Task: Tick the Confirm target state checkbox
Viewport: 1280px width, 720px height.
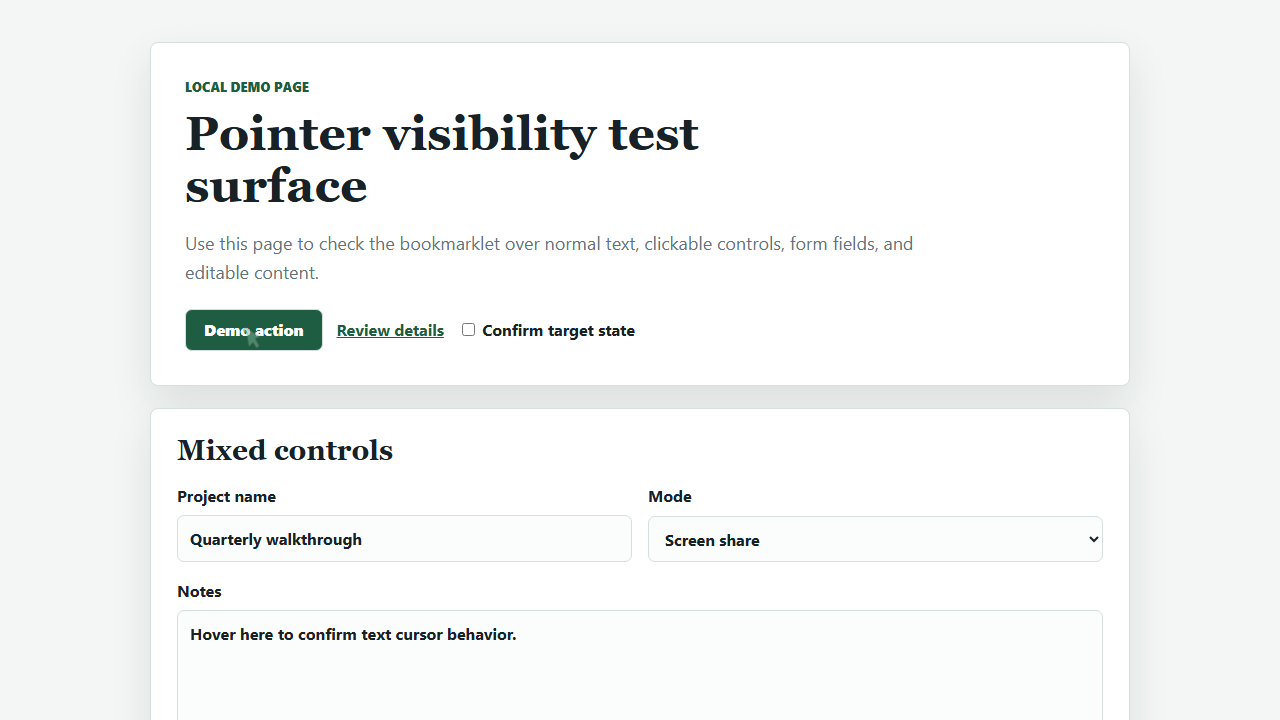Action: click(x=468, y=330)
